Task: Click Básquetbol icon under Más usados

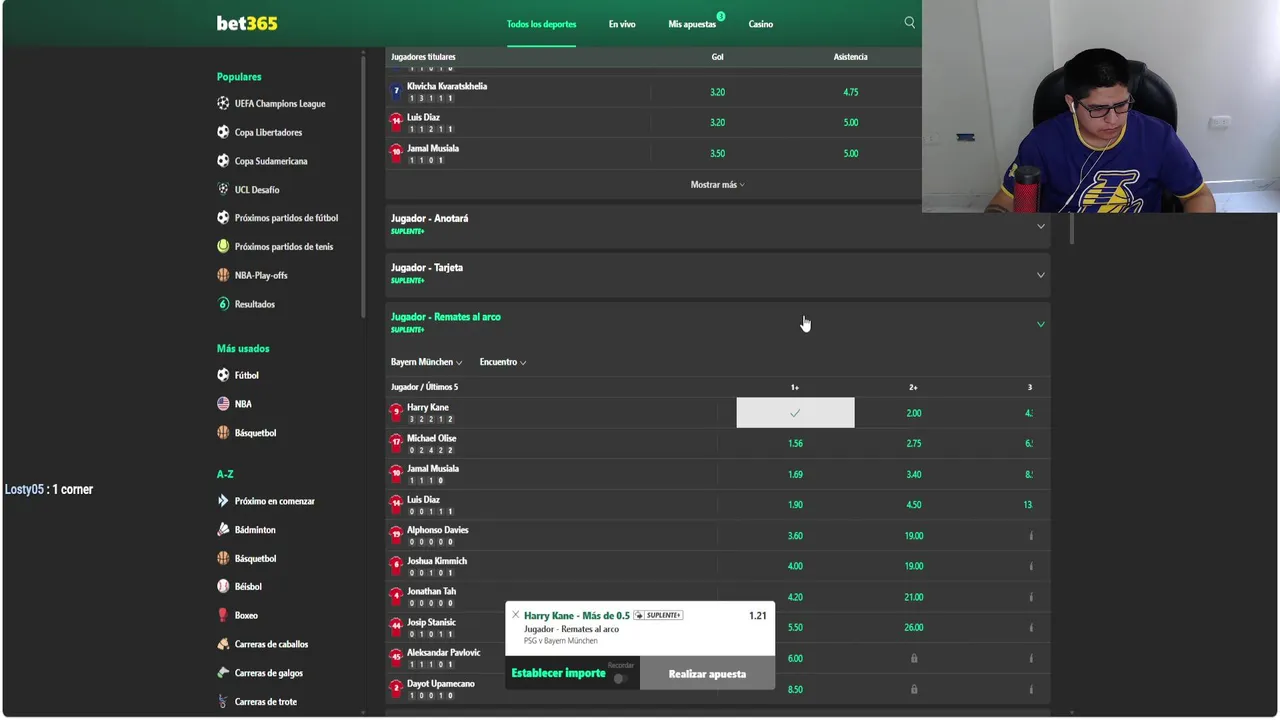Action: (223, 432)
